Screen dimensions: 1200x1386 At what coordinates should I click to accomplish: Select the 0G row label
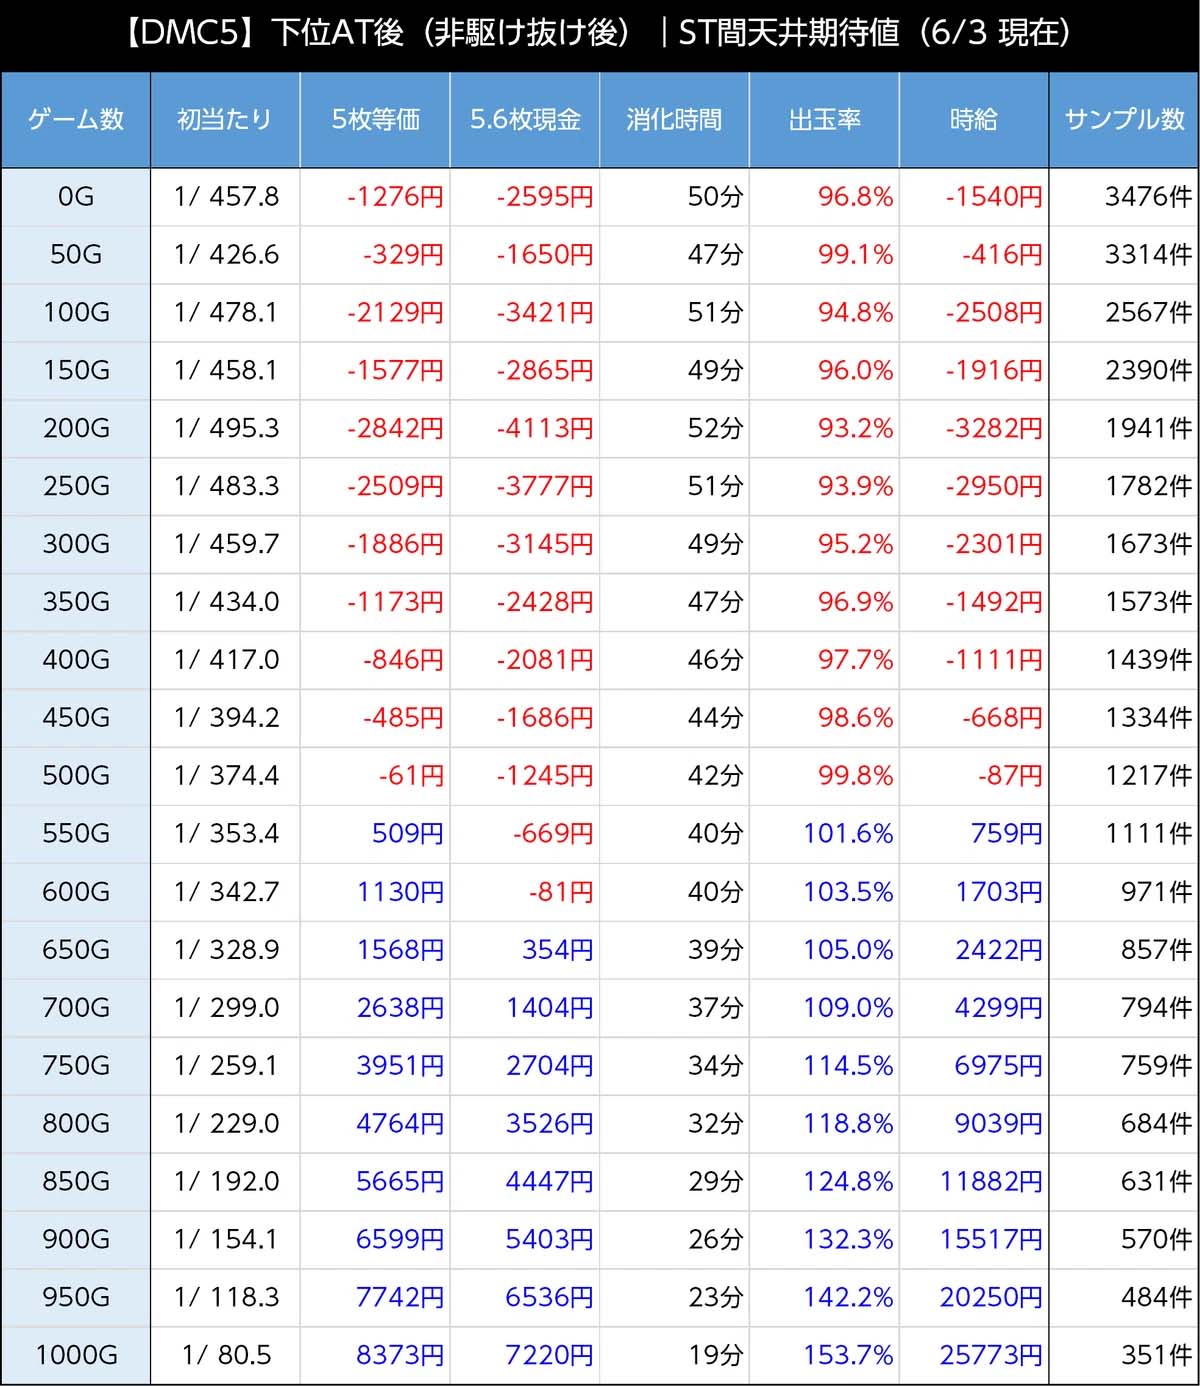click(76, 197)
